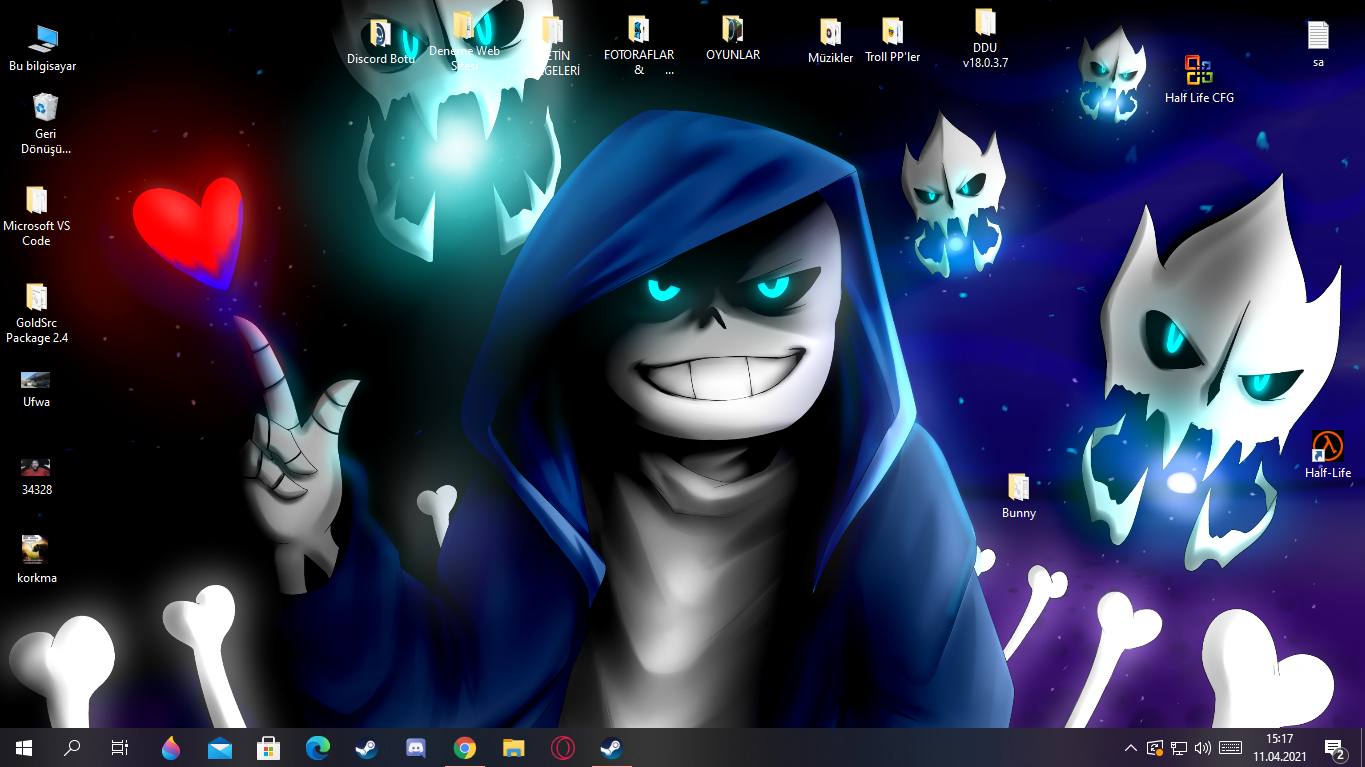Image resolution: width=1365 pixels, height=767 pixels.
Task: Open the Windows Start menu
Action: tap(24, 747)
